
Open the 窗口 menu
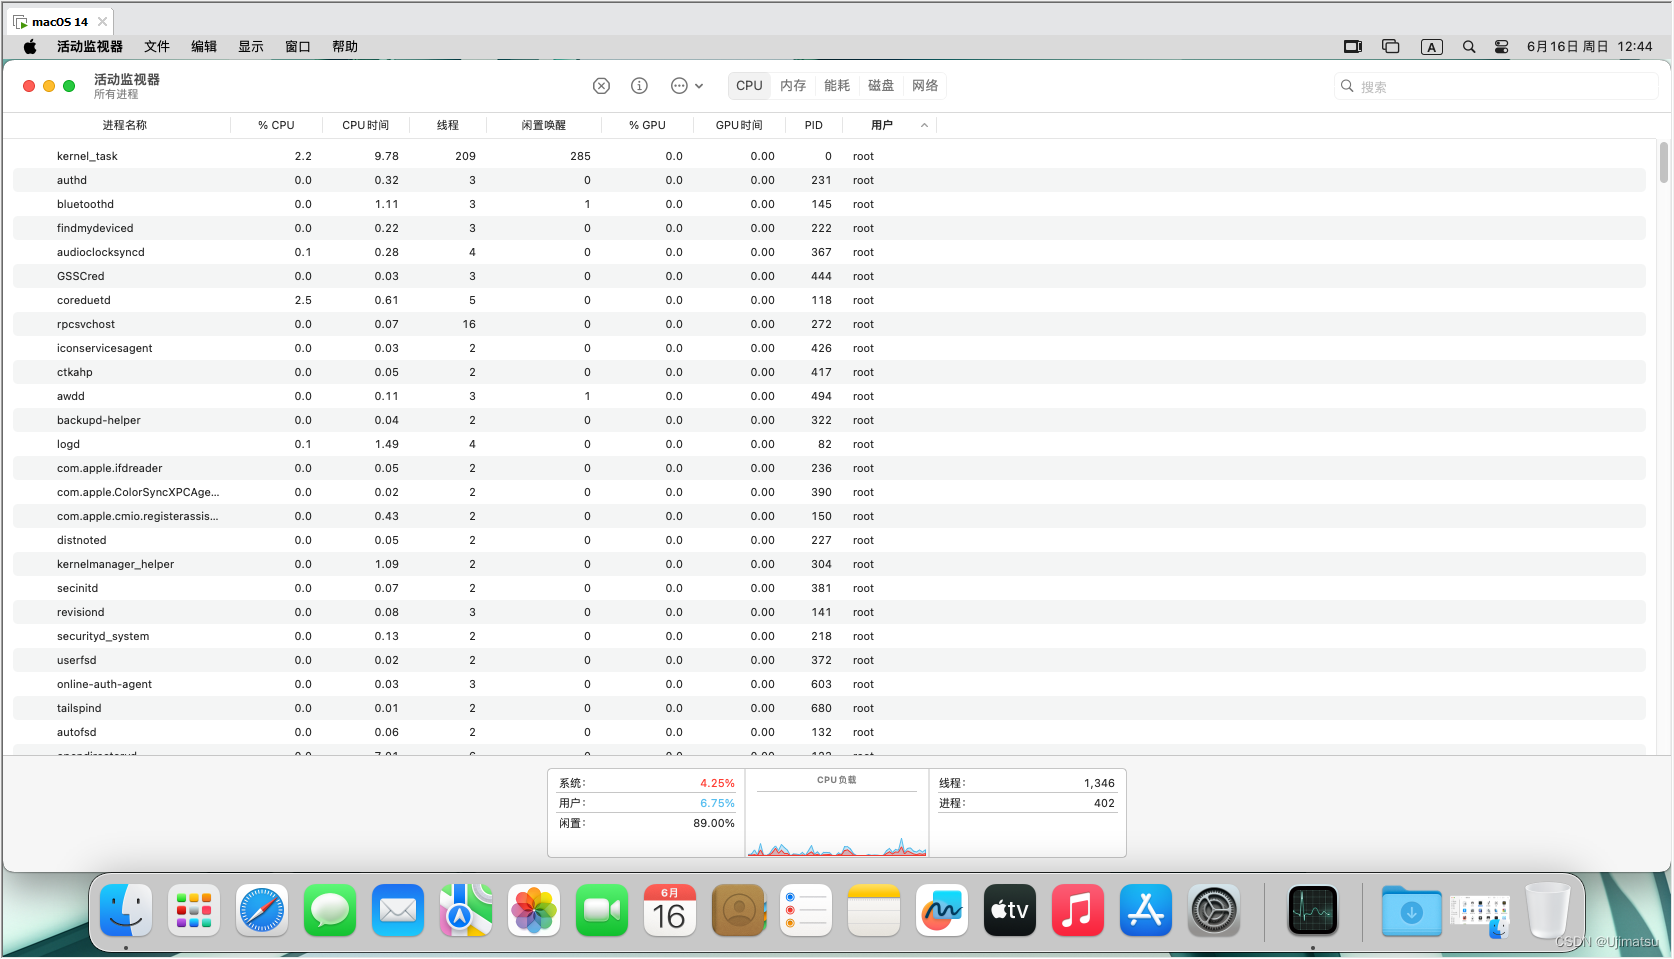point(298,46)
